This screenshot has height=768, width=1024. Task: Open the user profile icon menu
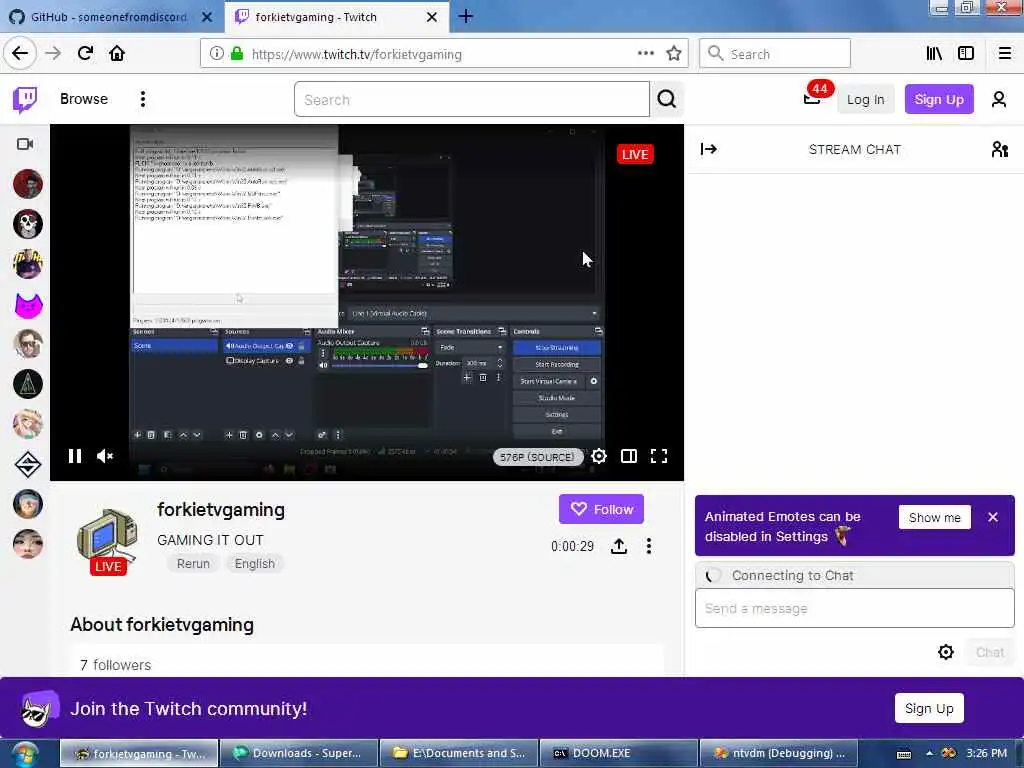pos(999,99)
